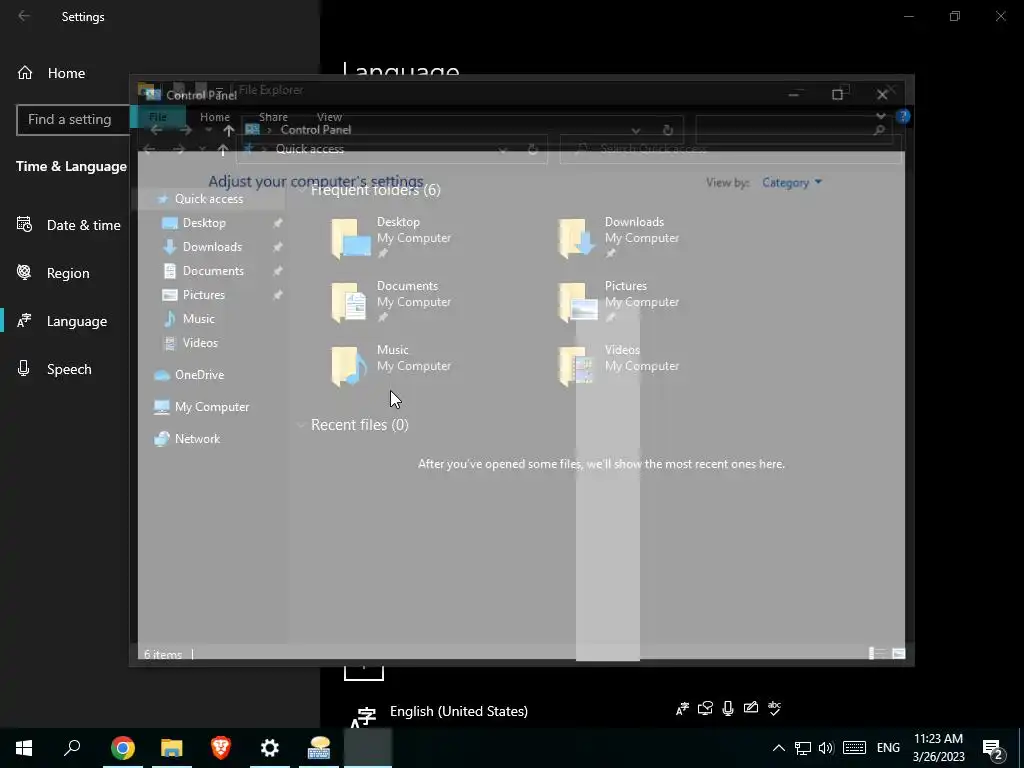Image resolution: width=1024 pixels, height=768 pixels.
Task: Open Desktop in the Quick access tree
Action: 204,223
